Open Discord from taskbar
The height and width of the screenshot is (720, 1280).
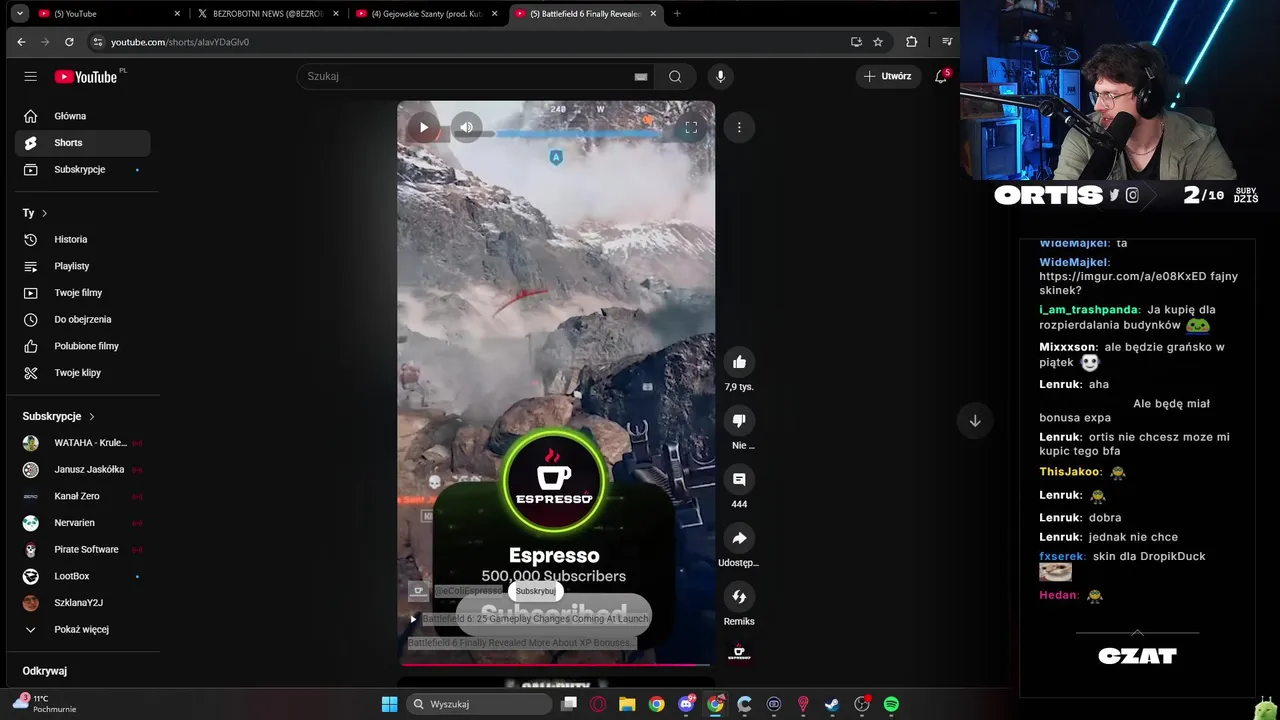tap(686, 704)
